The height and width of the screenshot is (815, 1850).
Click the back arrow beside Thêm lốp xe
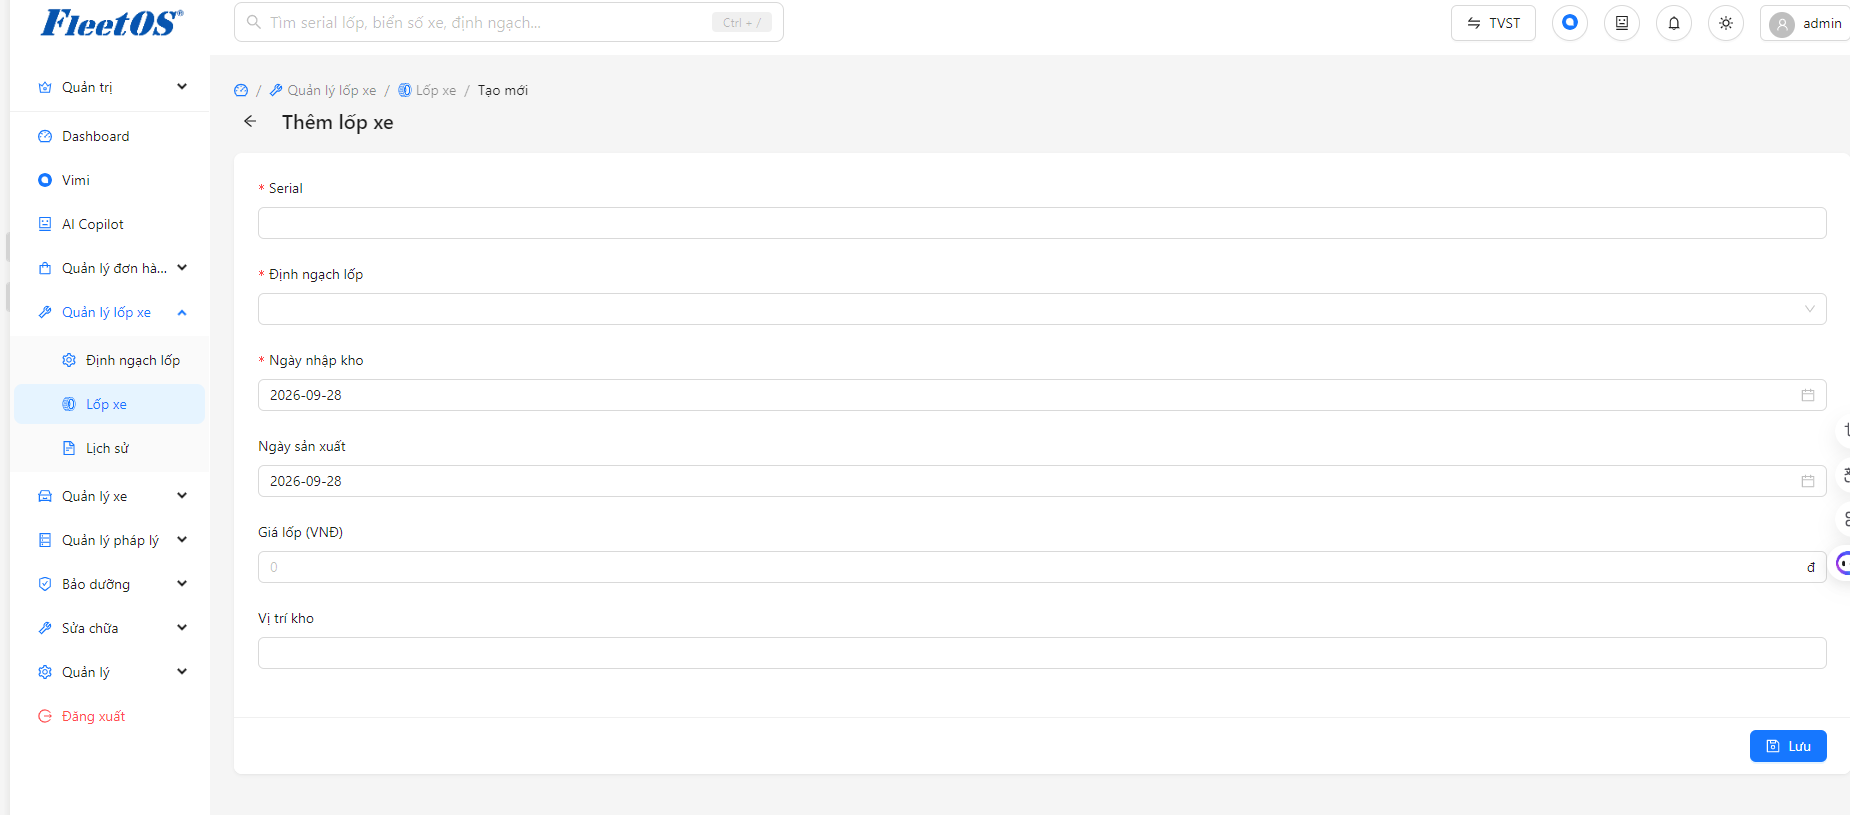[250, 122]
